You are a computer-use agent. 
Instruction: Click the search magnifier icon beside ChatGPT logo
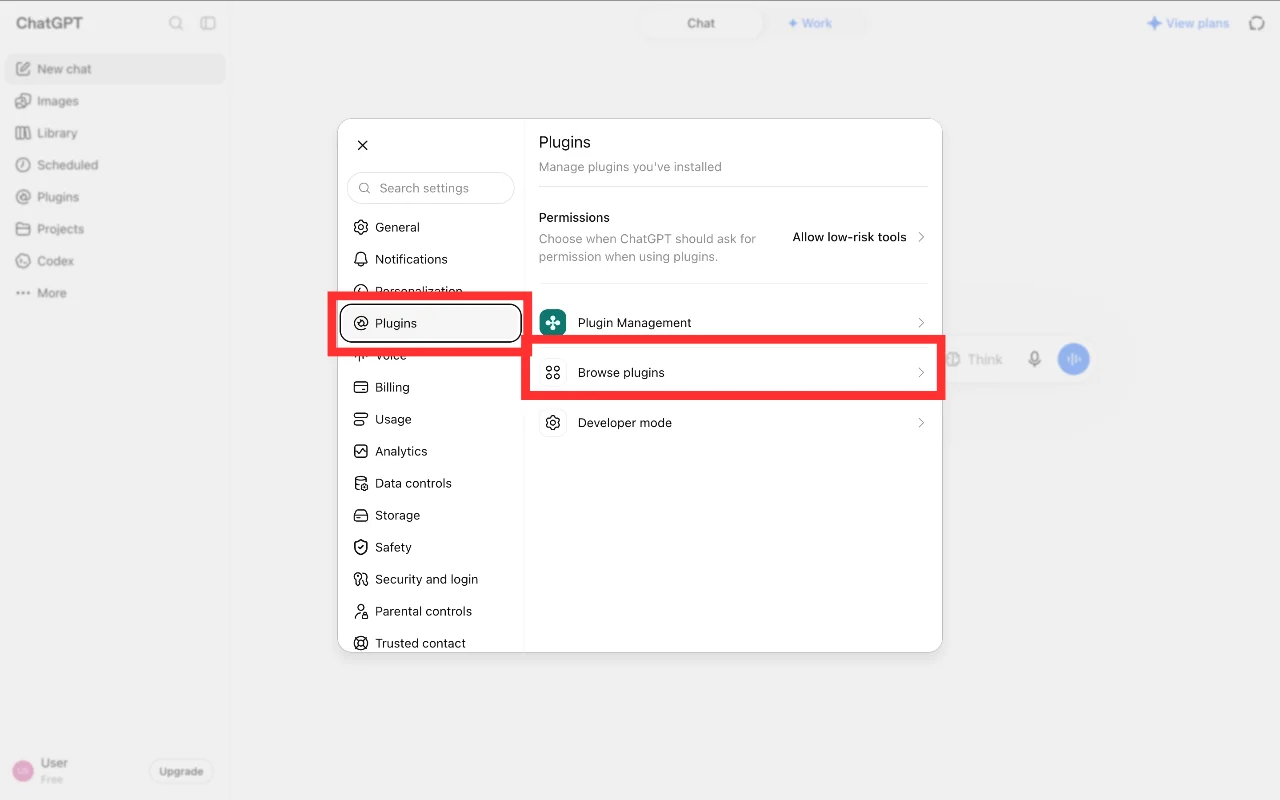coord(176,23)
